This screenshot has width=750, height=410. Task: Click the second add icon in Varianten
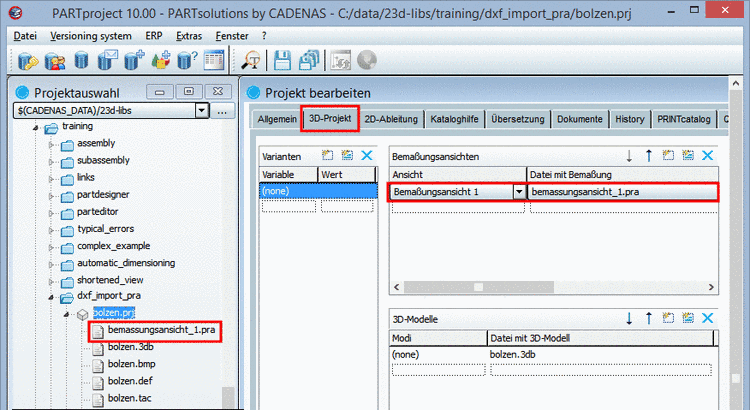tap(347, 155)
